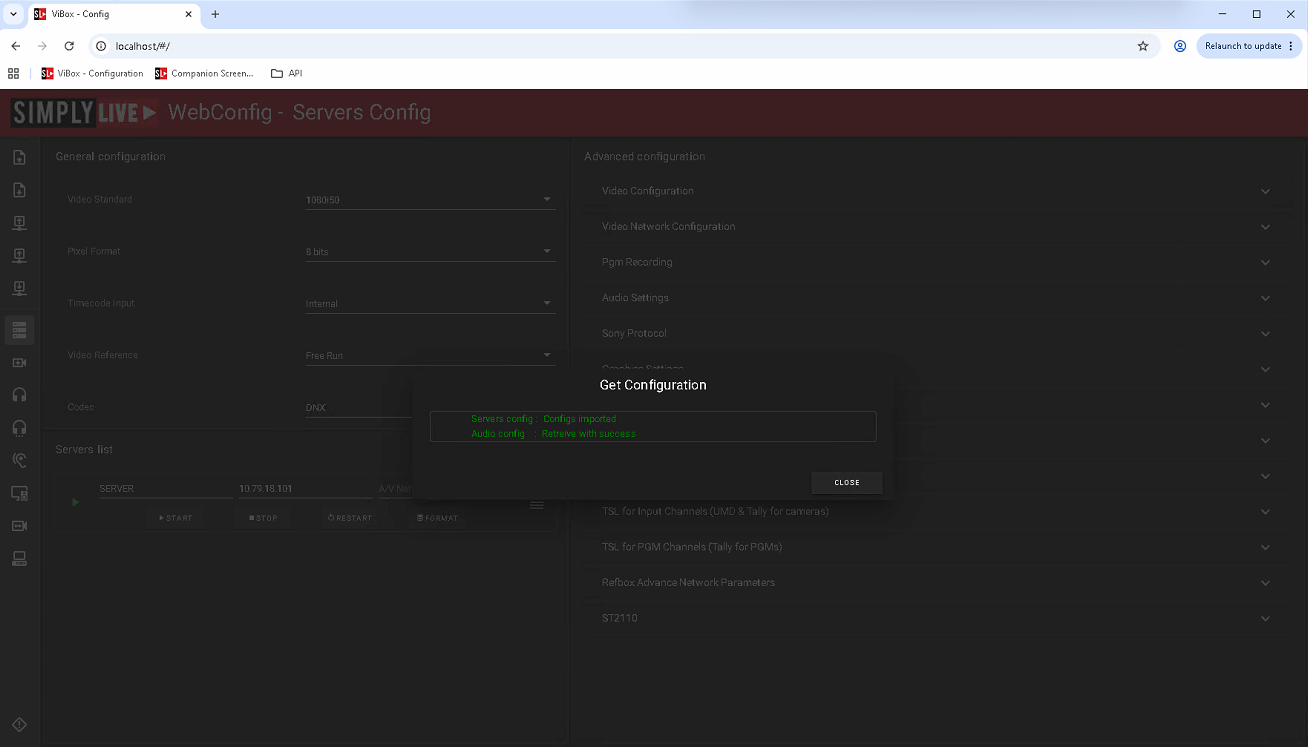The width and height of the screenshot is (1308, 747).
Task: Expand the Video Configuration section
Action: coord(937,191)
